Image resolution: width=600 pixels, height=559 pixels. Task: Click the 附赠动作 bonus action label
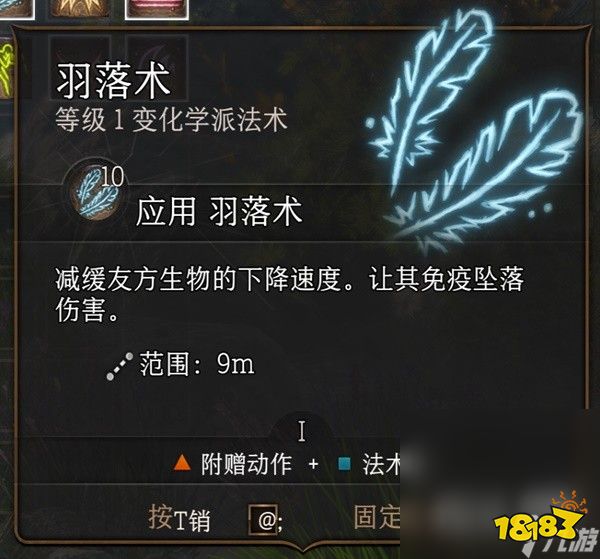246,464
